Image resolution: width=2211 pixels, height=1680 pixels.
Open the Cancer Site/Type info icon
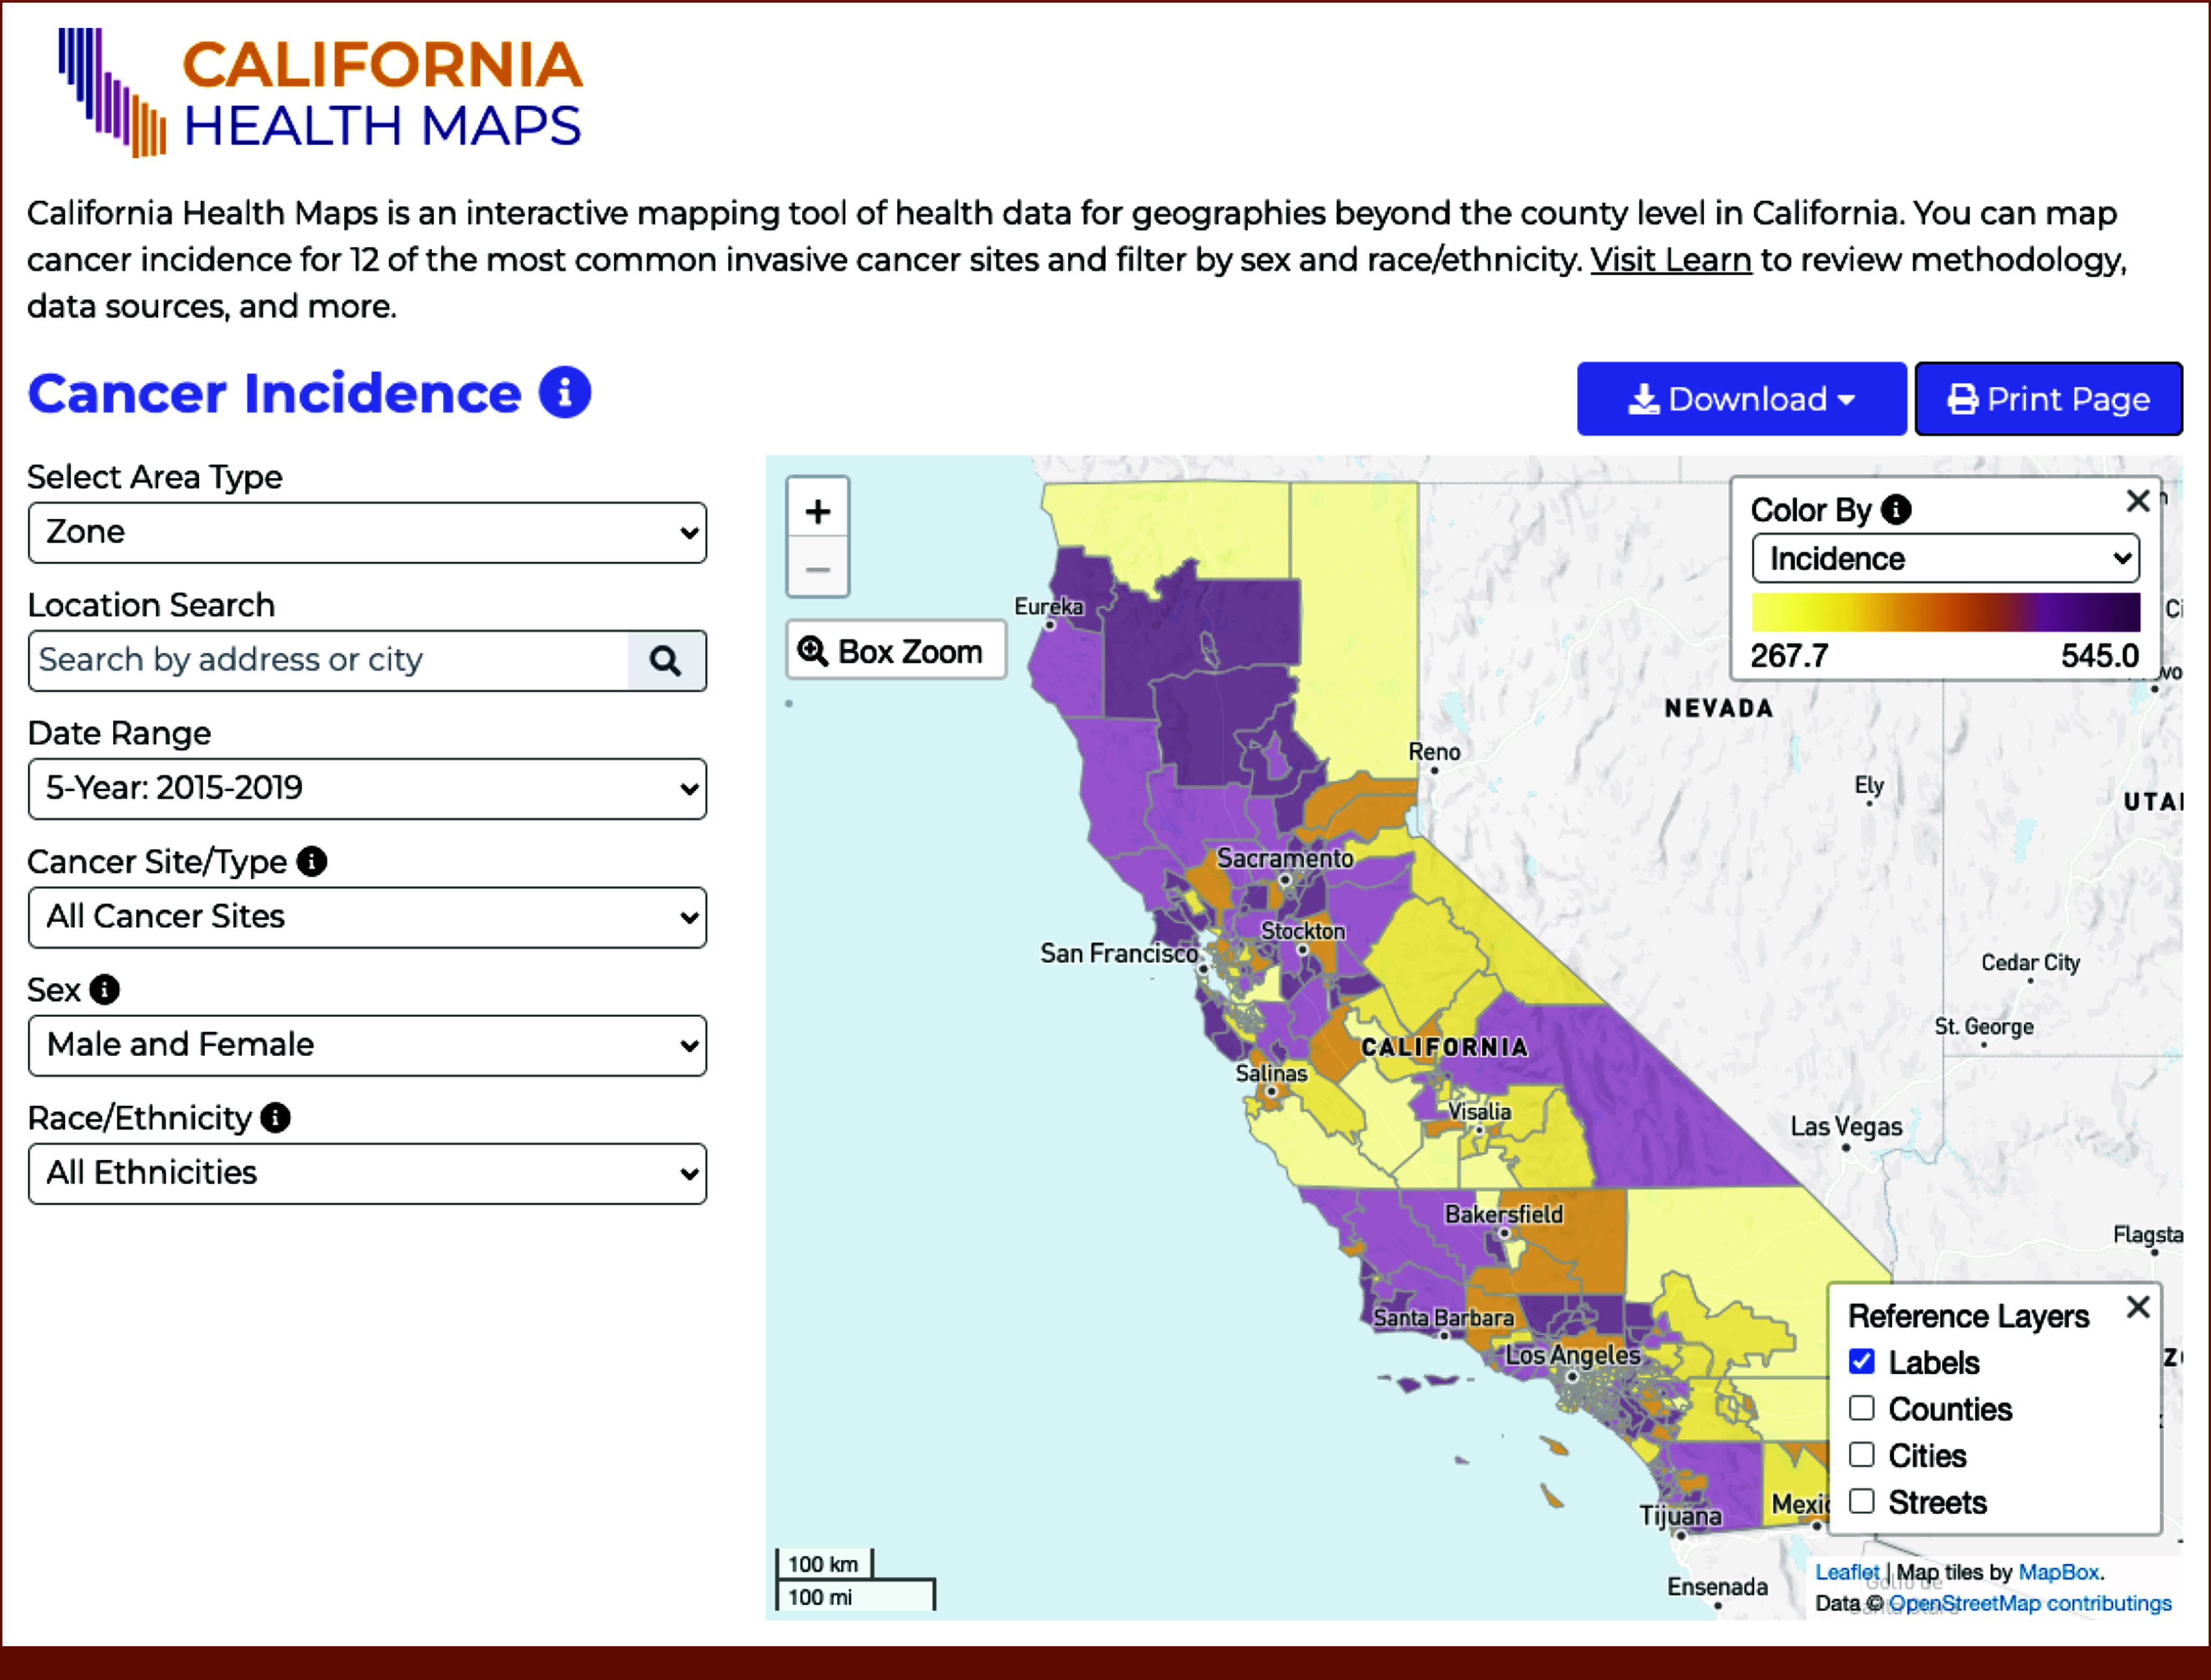coord(312,861)
